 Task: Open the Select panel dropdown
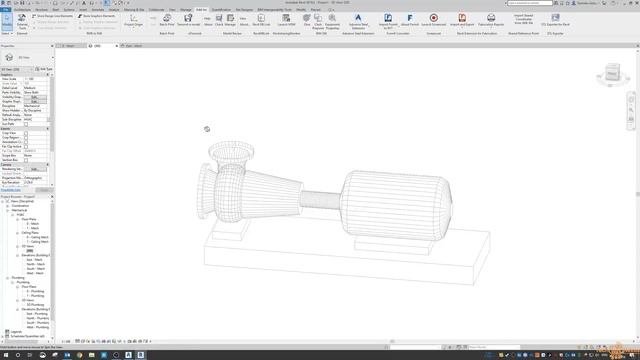point(7,33)
